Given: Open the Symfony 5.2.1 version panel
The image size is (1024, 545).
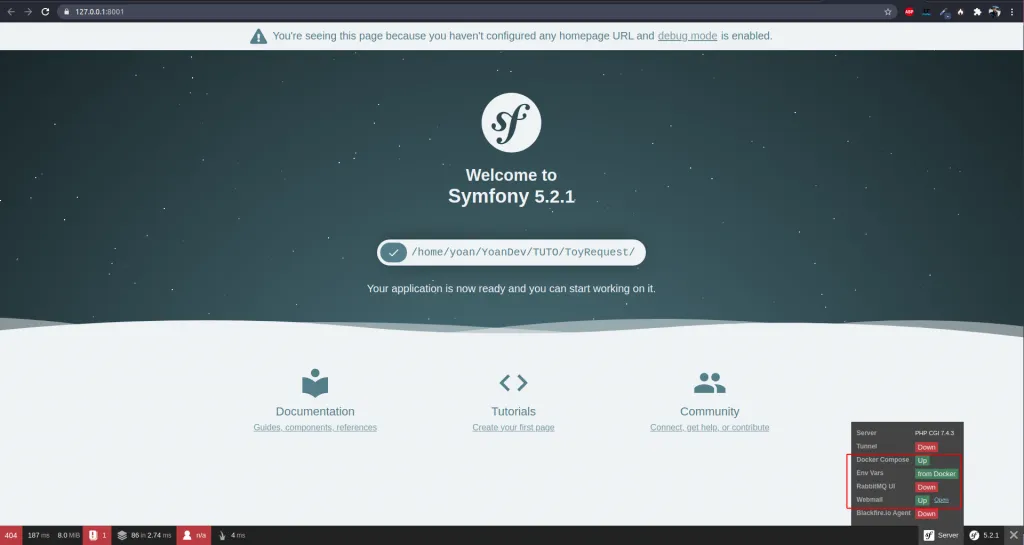Looking at the screenshot, I should pyautogui.click(x=983, y=535).
